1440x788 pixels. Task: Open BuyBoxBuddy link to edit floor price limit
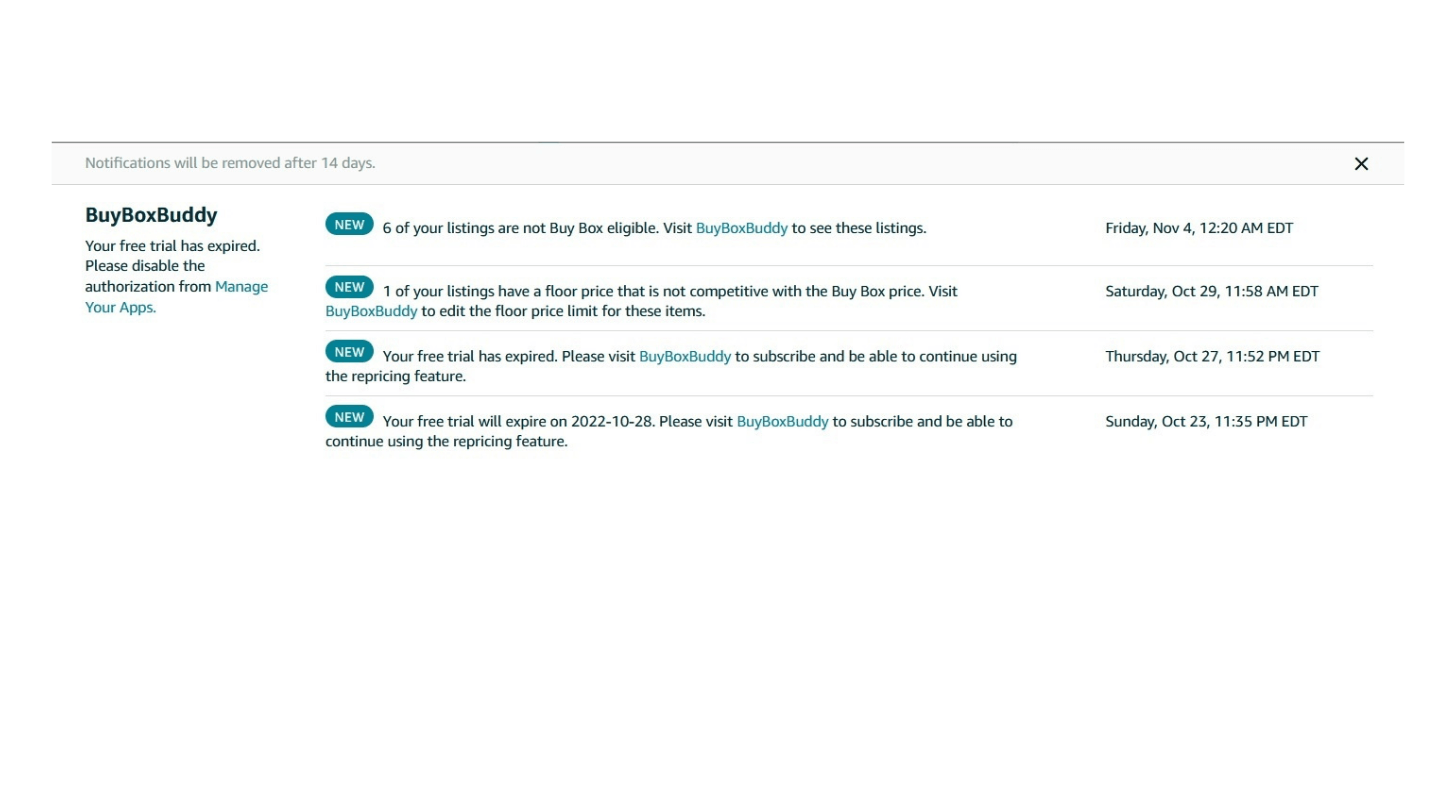coord(371,311)
